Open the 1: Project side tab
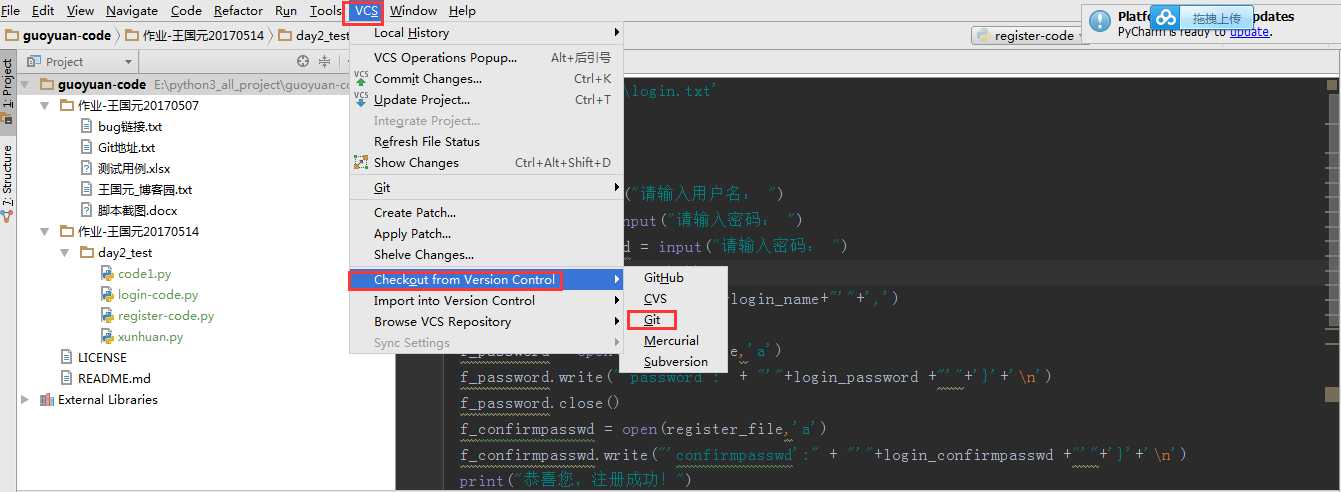The width and height of the screenshot is (1341, 492). coord(7,89)
